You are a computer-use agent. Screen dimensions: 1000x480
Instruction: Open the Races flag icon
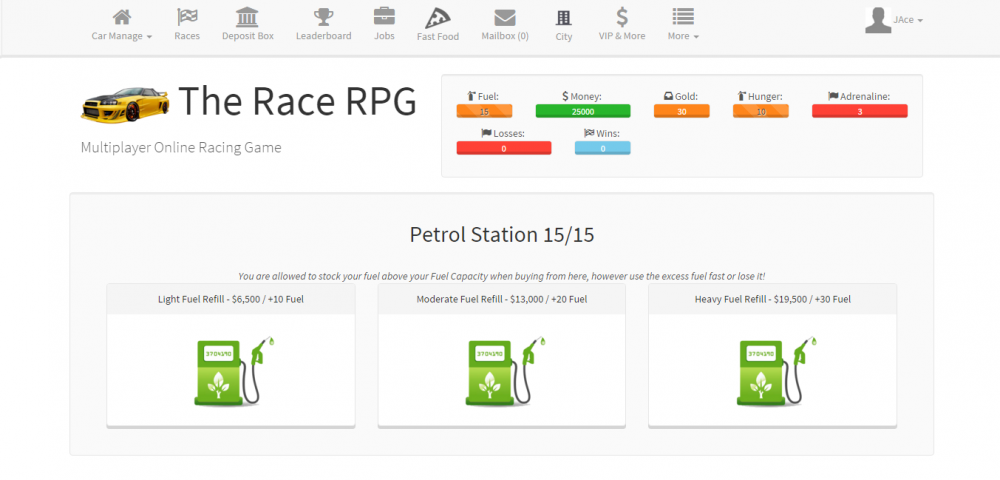pyautogui.click(x=187, y=18)
